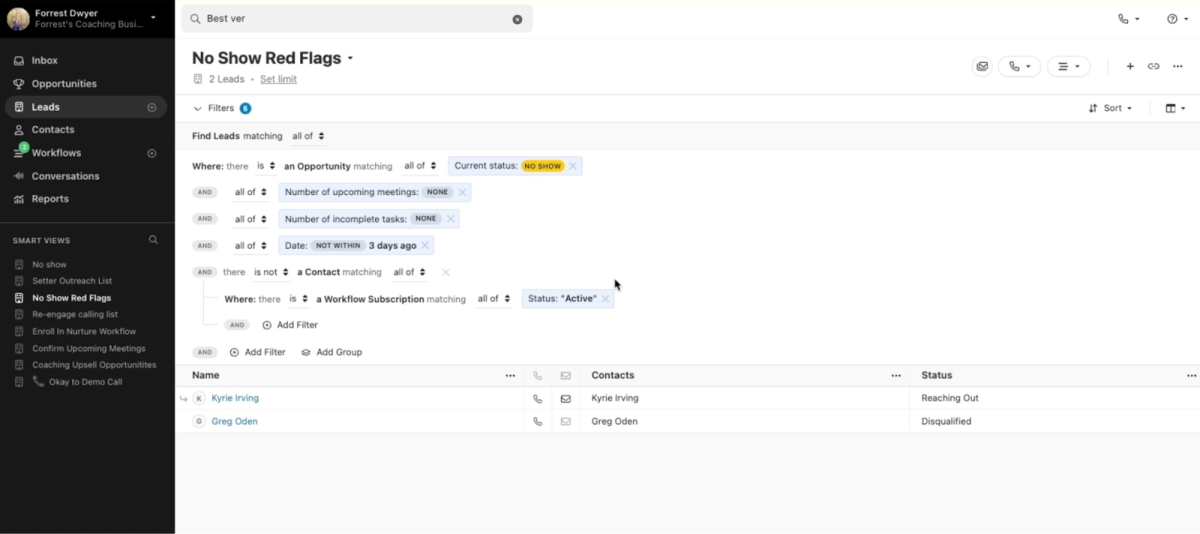The image size is (1200, 534).
Task: Click the Status column header
Action: tap(937, 376)
